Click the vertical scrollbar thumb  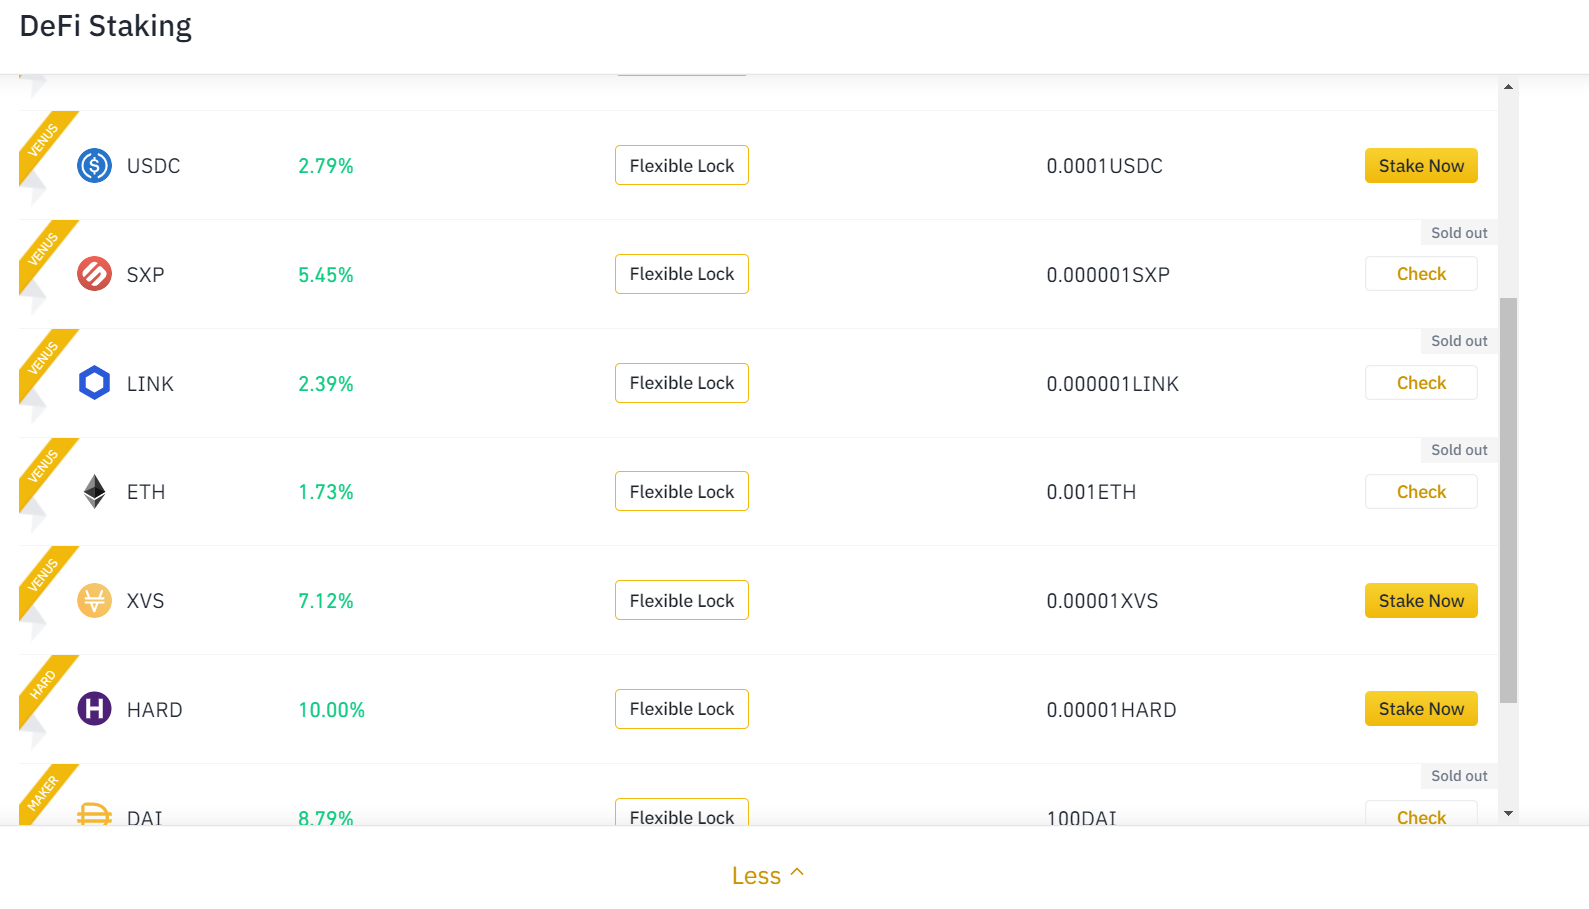point(1508,500)
